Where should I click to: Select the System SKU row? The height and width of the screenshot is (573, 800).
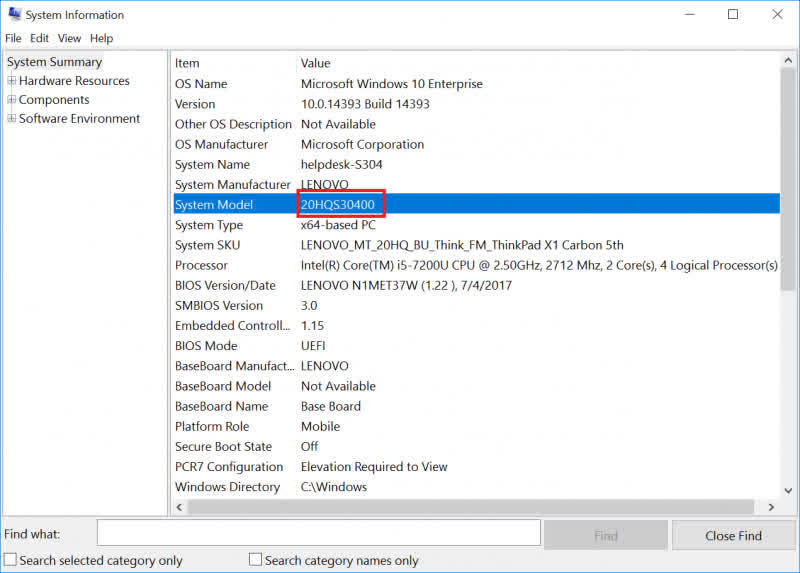point(477,245)
